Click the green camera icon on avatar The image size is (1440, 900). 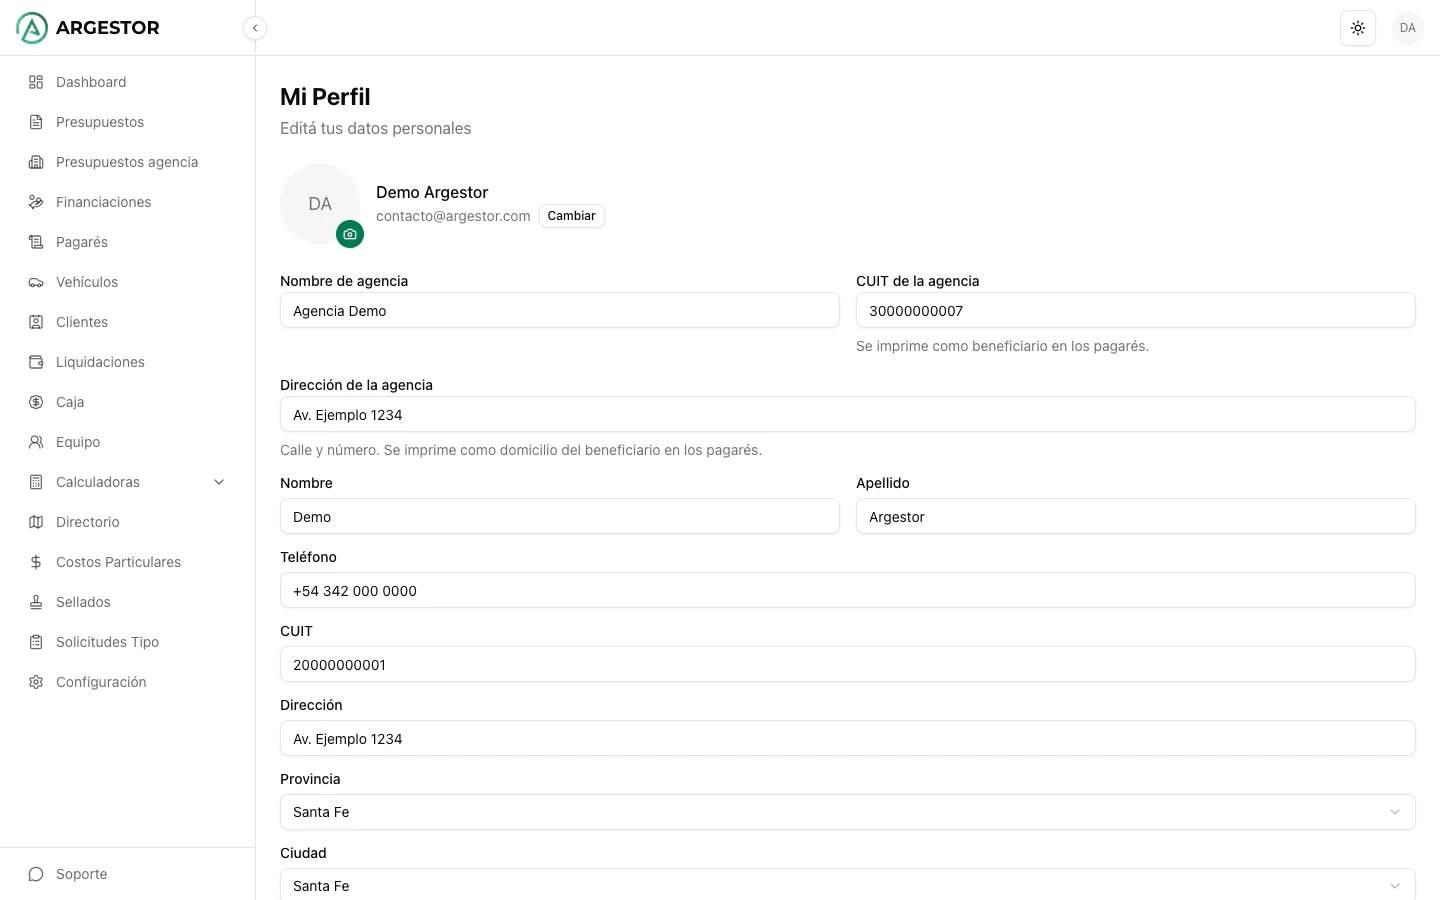[x=350, y=234]
